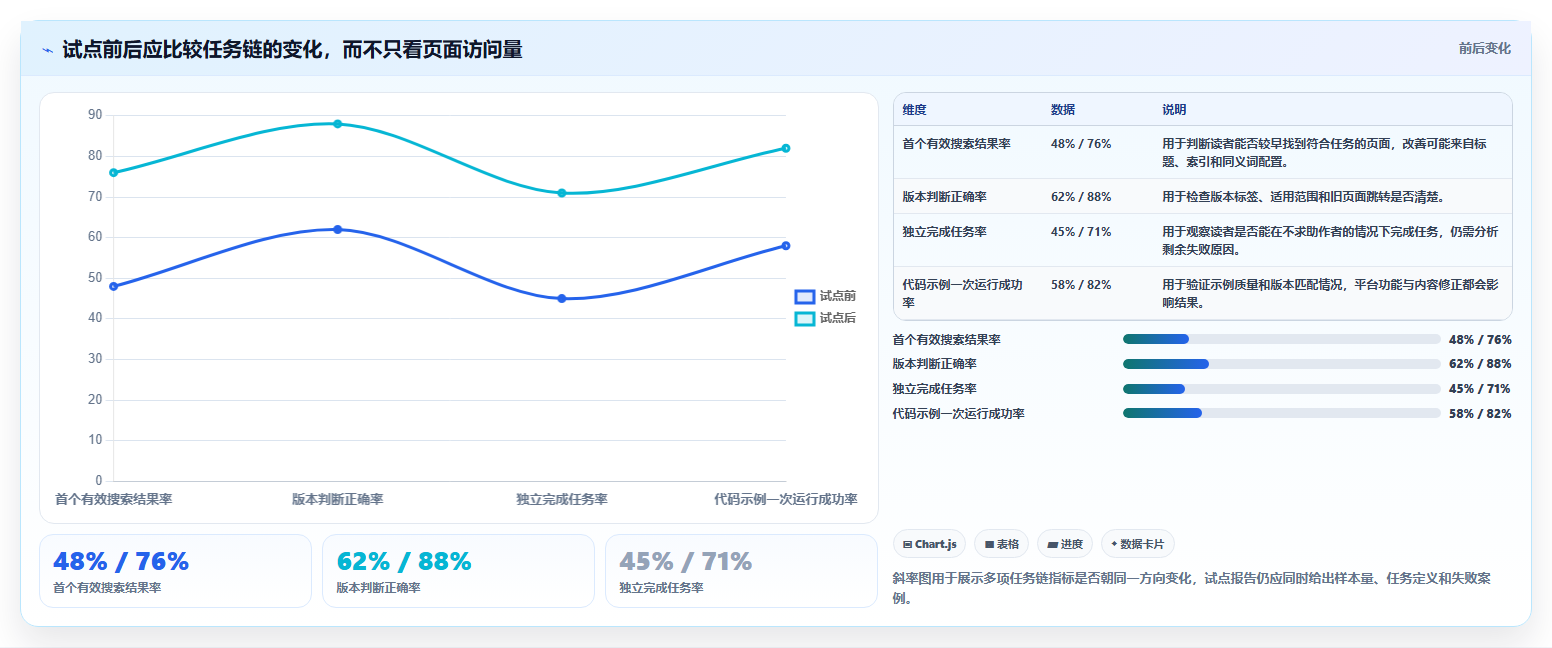Select the 表格 chip
The width and height of the screenshot is (1552, 648).
point(1001,544)
